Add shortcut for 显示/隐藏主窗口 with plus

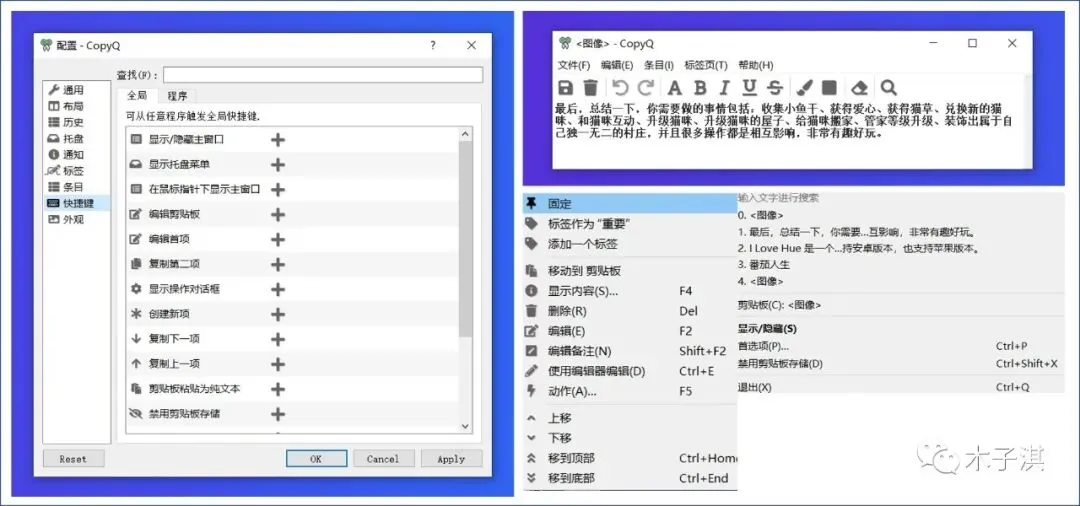[278, 140]
